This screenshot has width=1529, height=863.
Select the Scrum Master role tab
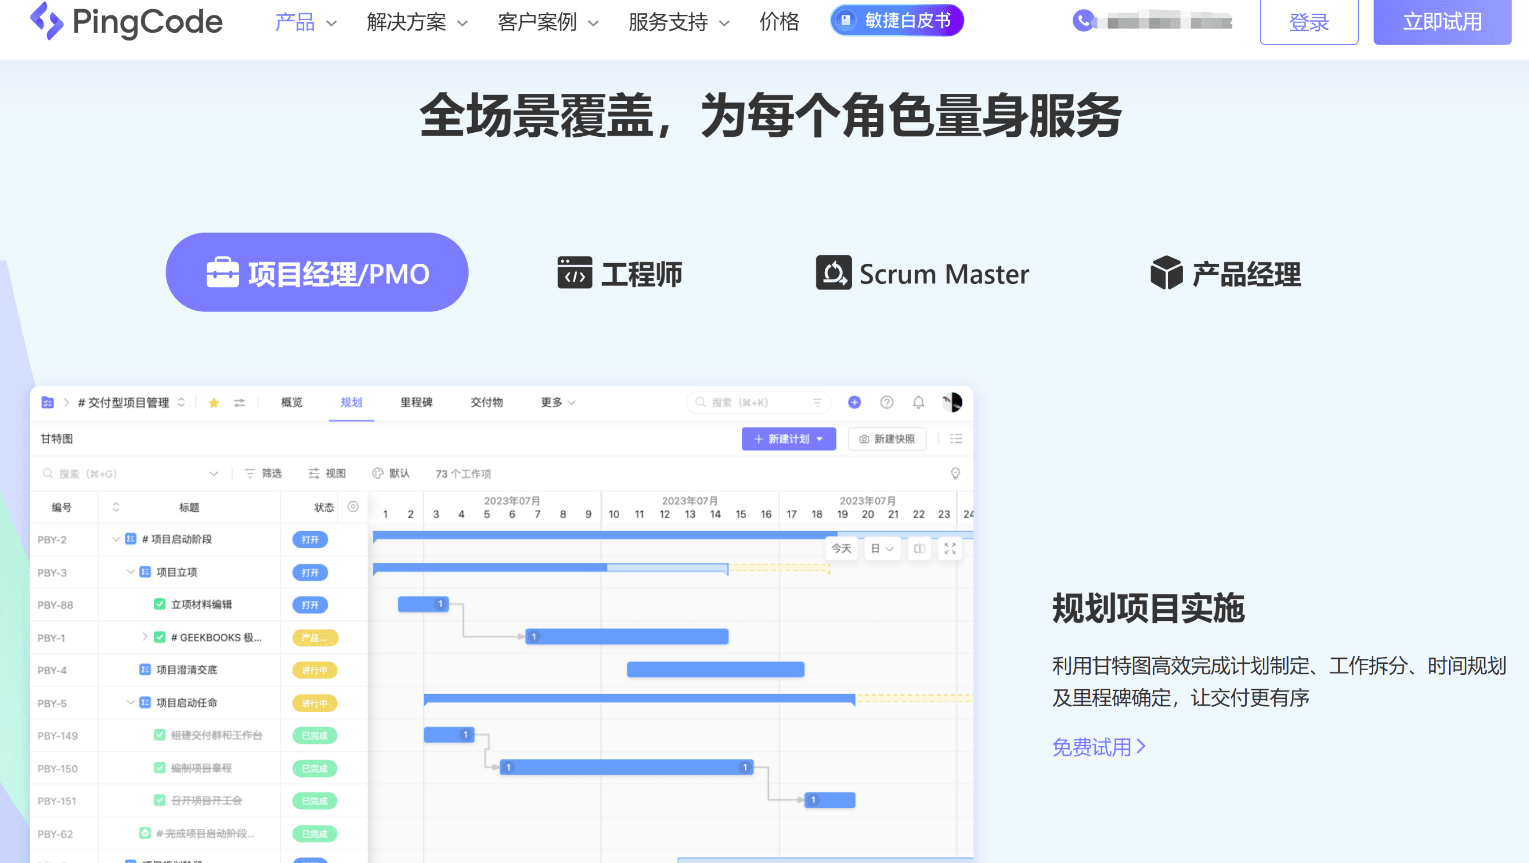tap(923, 273)
